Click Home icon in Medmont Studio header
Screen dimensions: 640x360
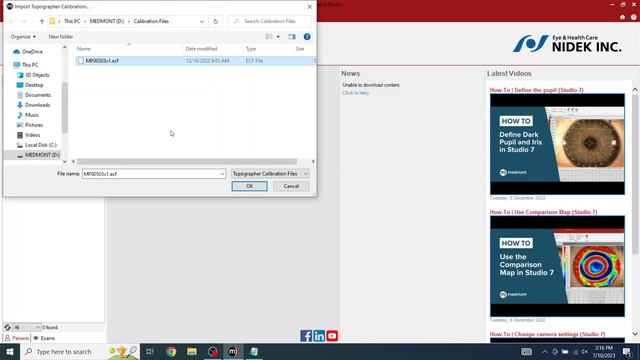click(x=622, y=17)
